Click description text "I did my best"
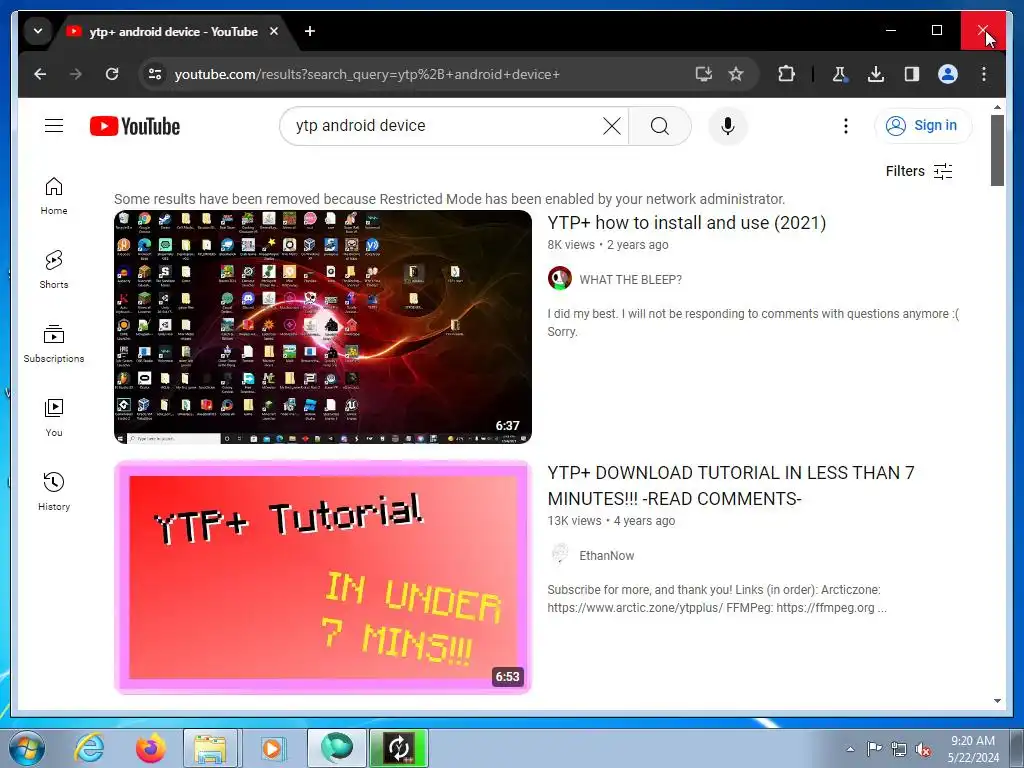The image size is (1024, 768). point(754,323)
